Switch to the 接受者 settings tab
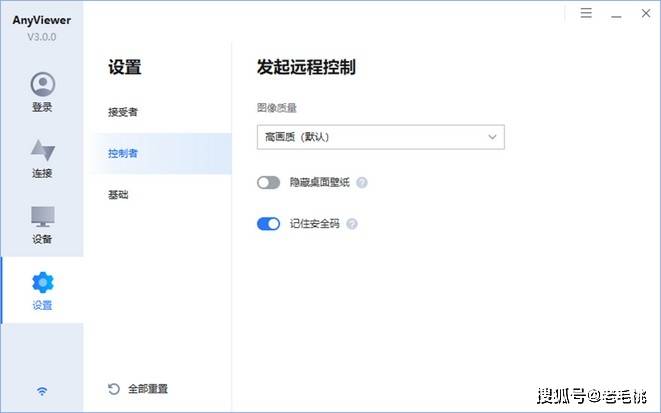Image resolution: width=661 pixels, height=413 pixels. 123,112
